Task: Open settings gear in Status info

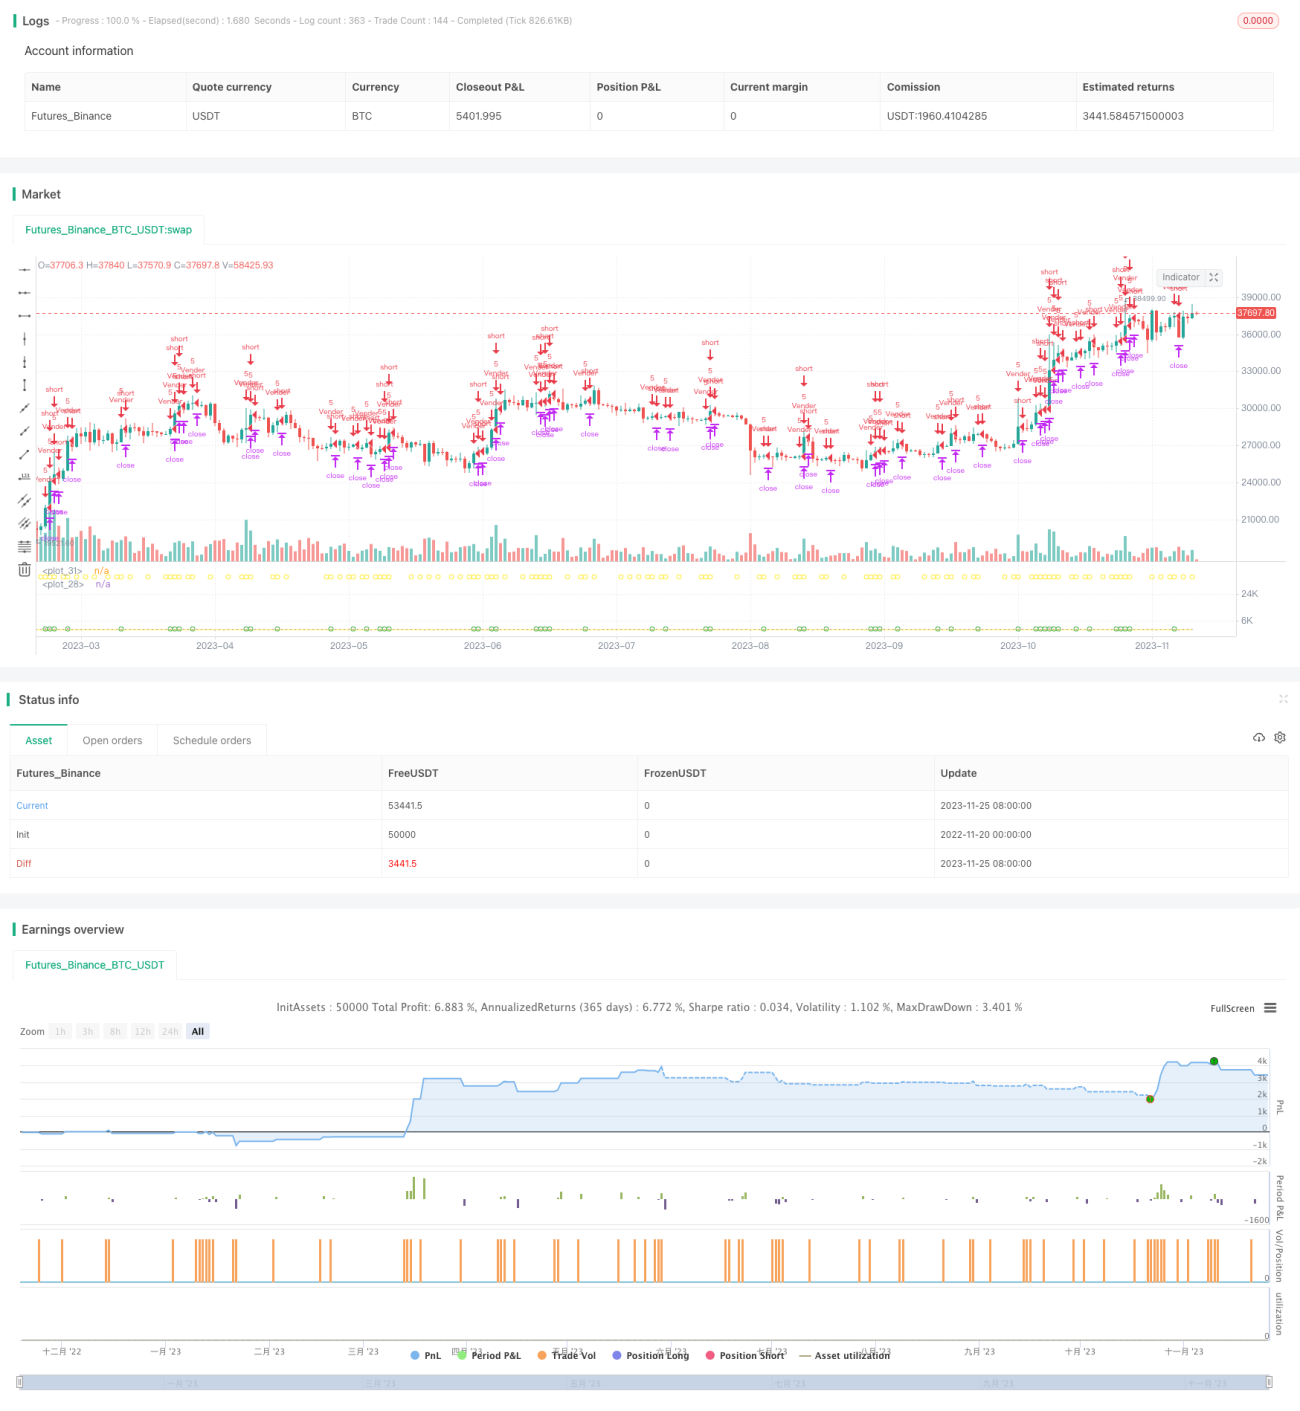Action: (1280, 737)
